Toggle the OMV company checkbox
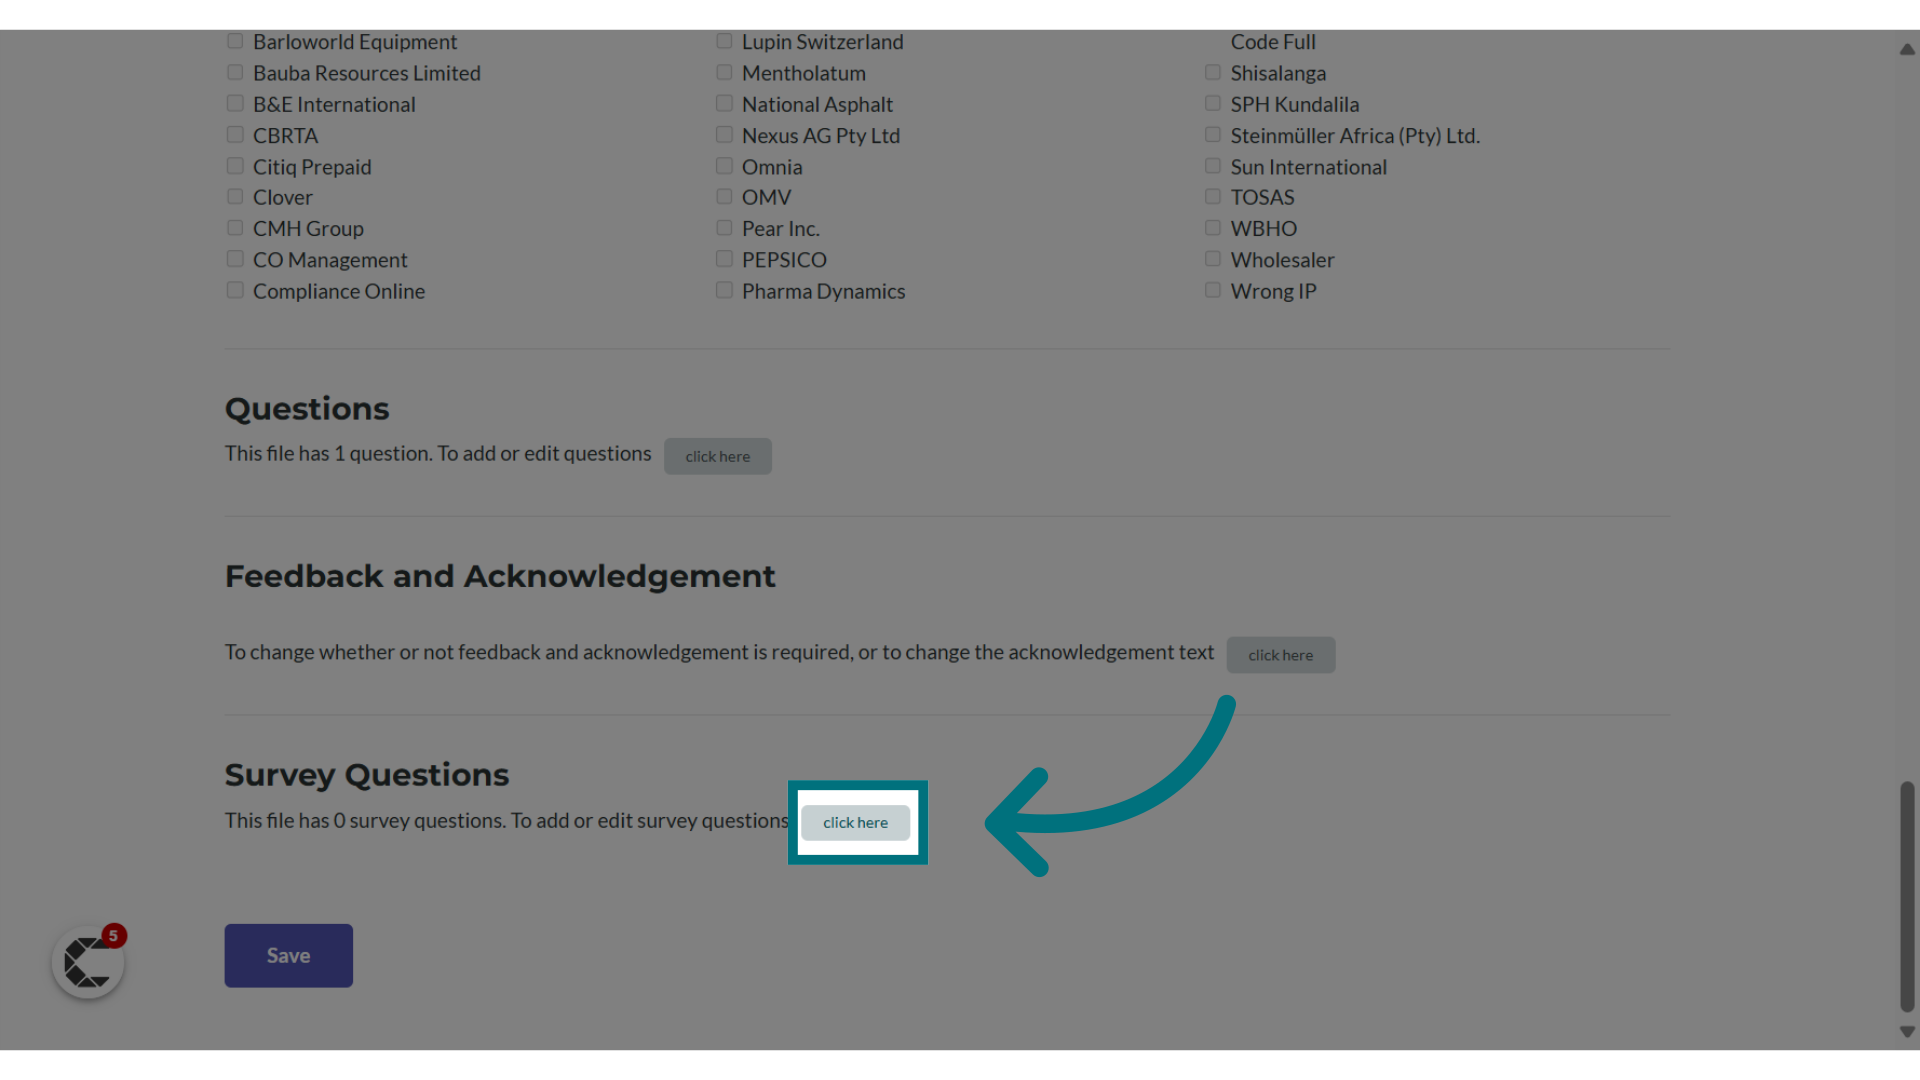 pyautogui.click(x=724, y=196)
